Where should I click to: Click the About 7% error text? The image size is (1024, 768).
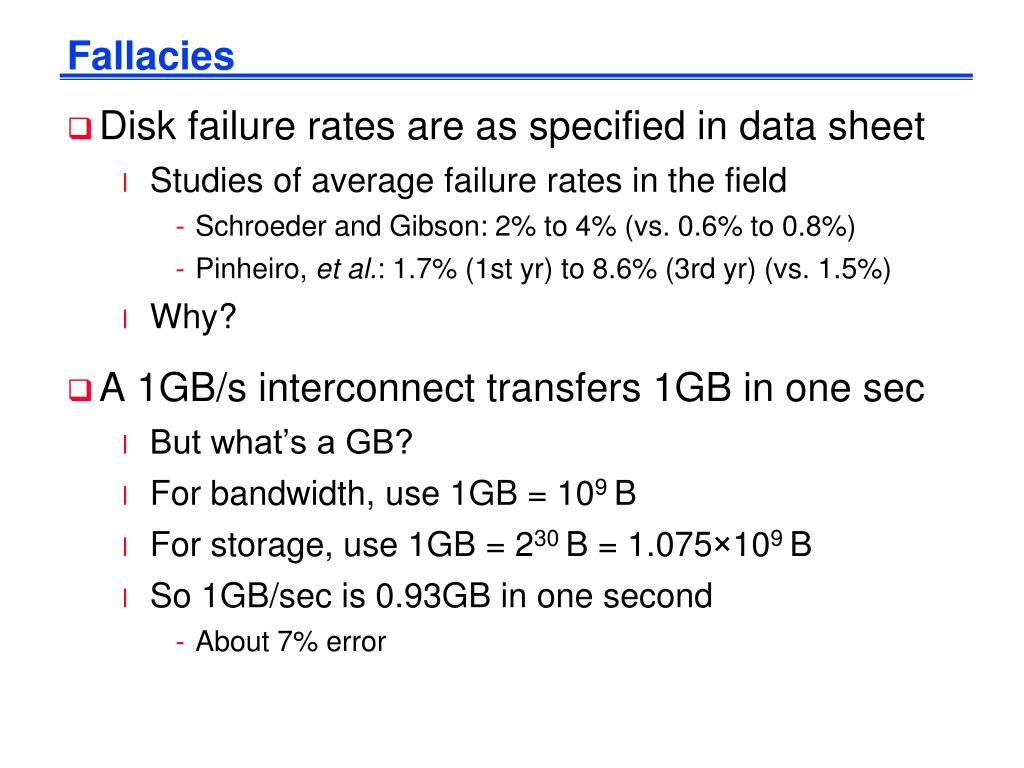click(x=291, y=641)
